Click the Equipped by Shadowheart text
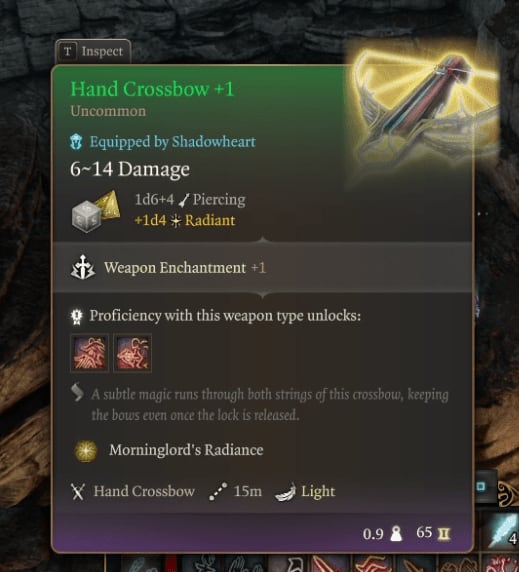Image resolution: width=519 pixels, height=572 pixels. point(173,142)
